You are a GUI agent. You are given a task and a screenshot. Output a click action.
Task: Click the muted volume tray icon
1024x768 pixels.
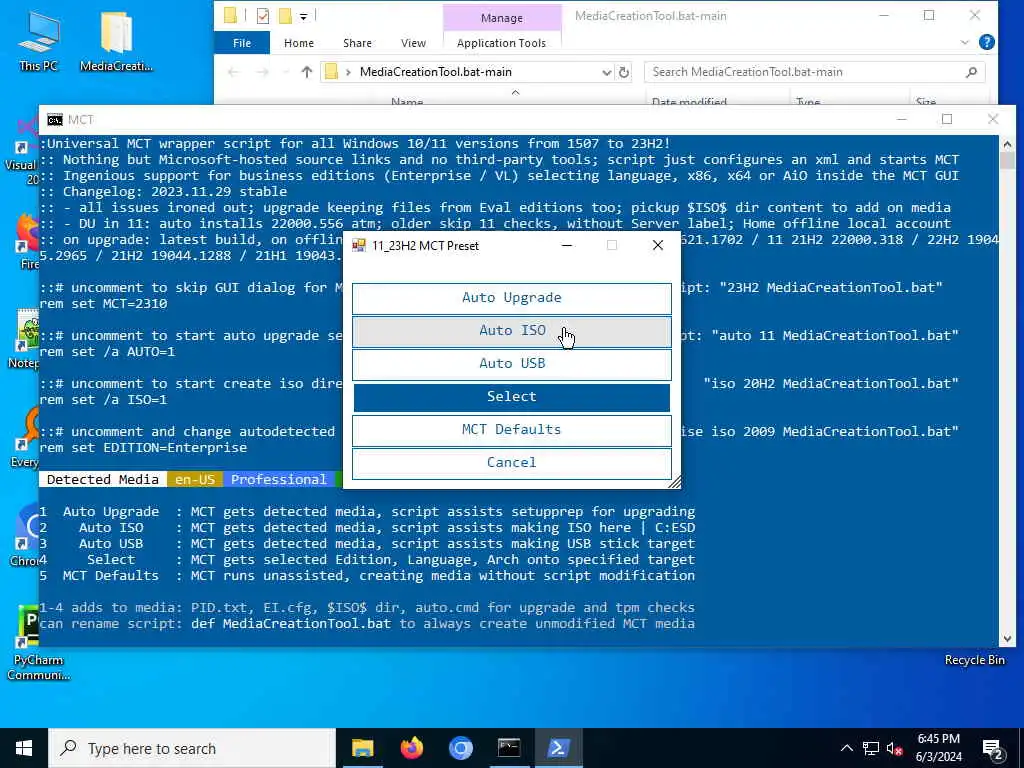pos(894,748)
